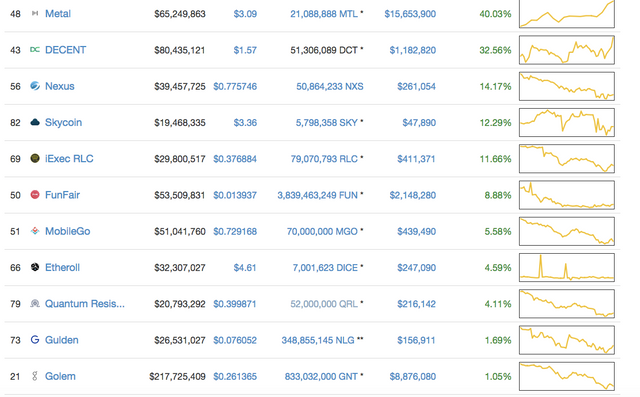
Task: Click iExec RLC price $0.376884
Action: click(x=235, y=159)
